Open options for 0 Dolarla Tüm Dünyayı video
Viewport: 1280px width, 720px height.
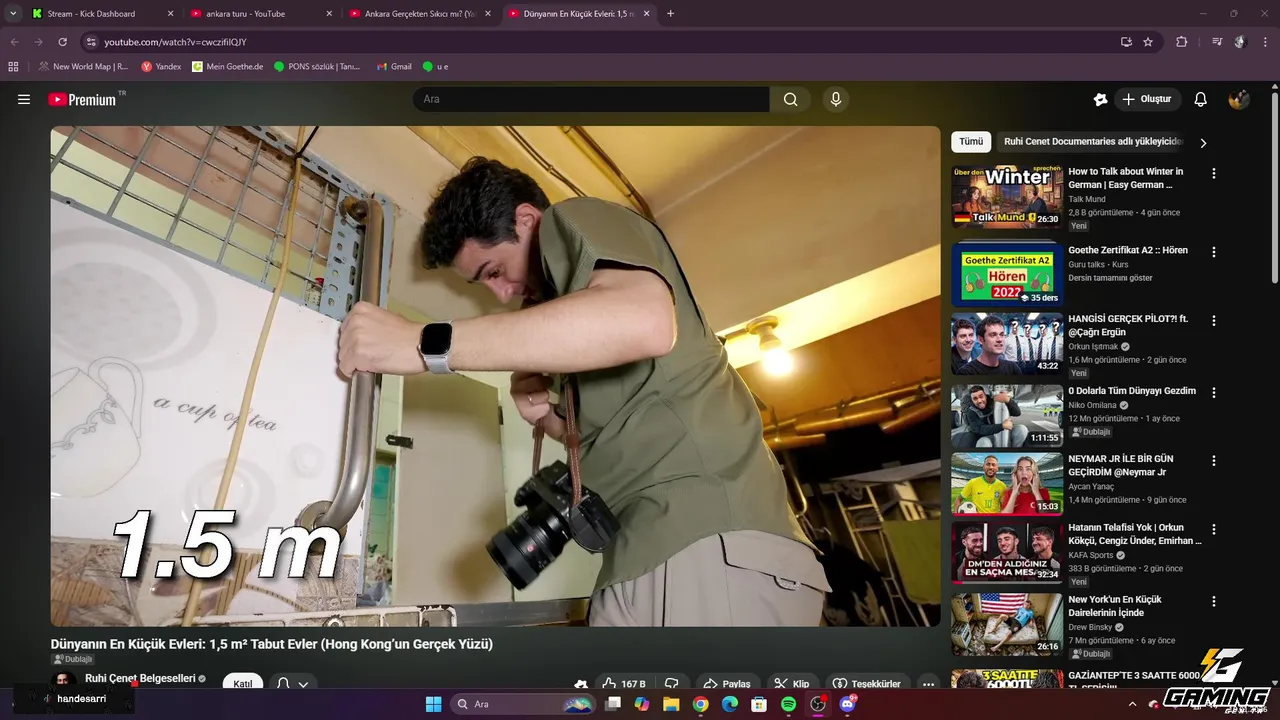[x=1214, y=393]
